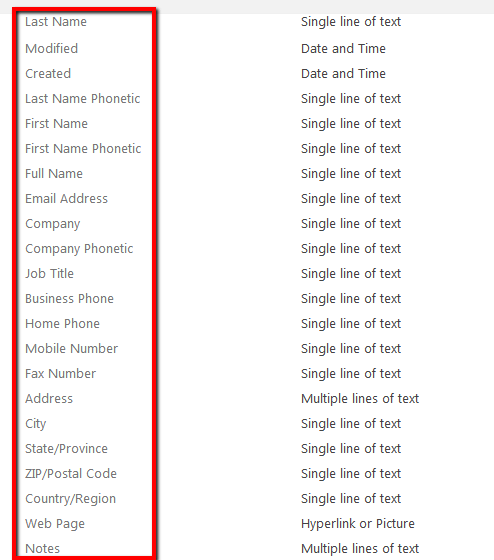This screenshot has height=560, width=494.
Task: Edit the Mobile Number column
Action: (x=71, y=349)
